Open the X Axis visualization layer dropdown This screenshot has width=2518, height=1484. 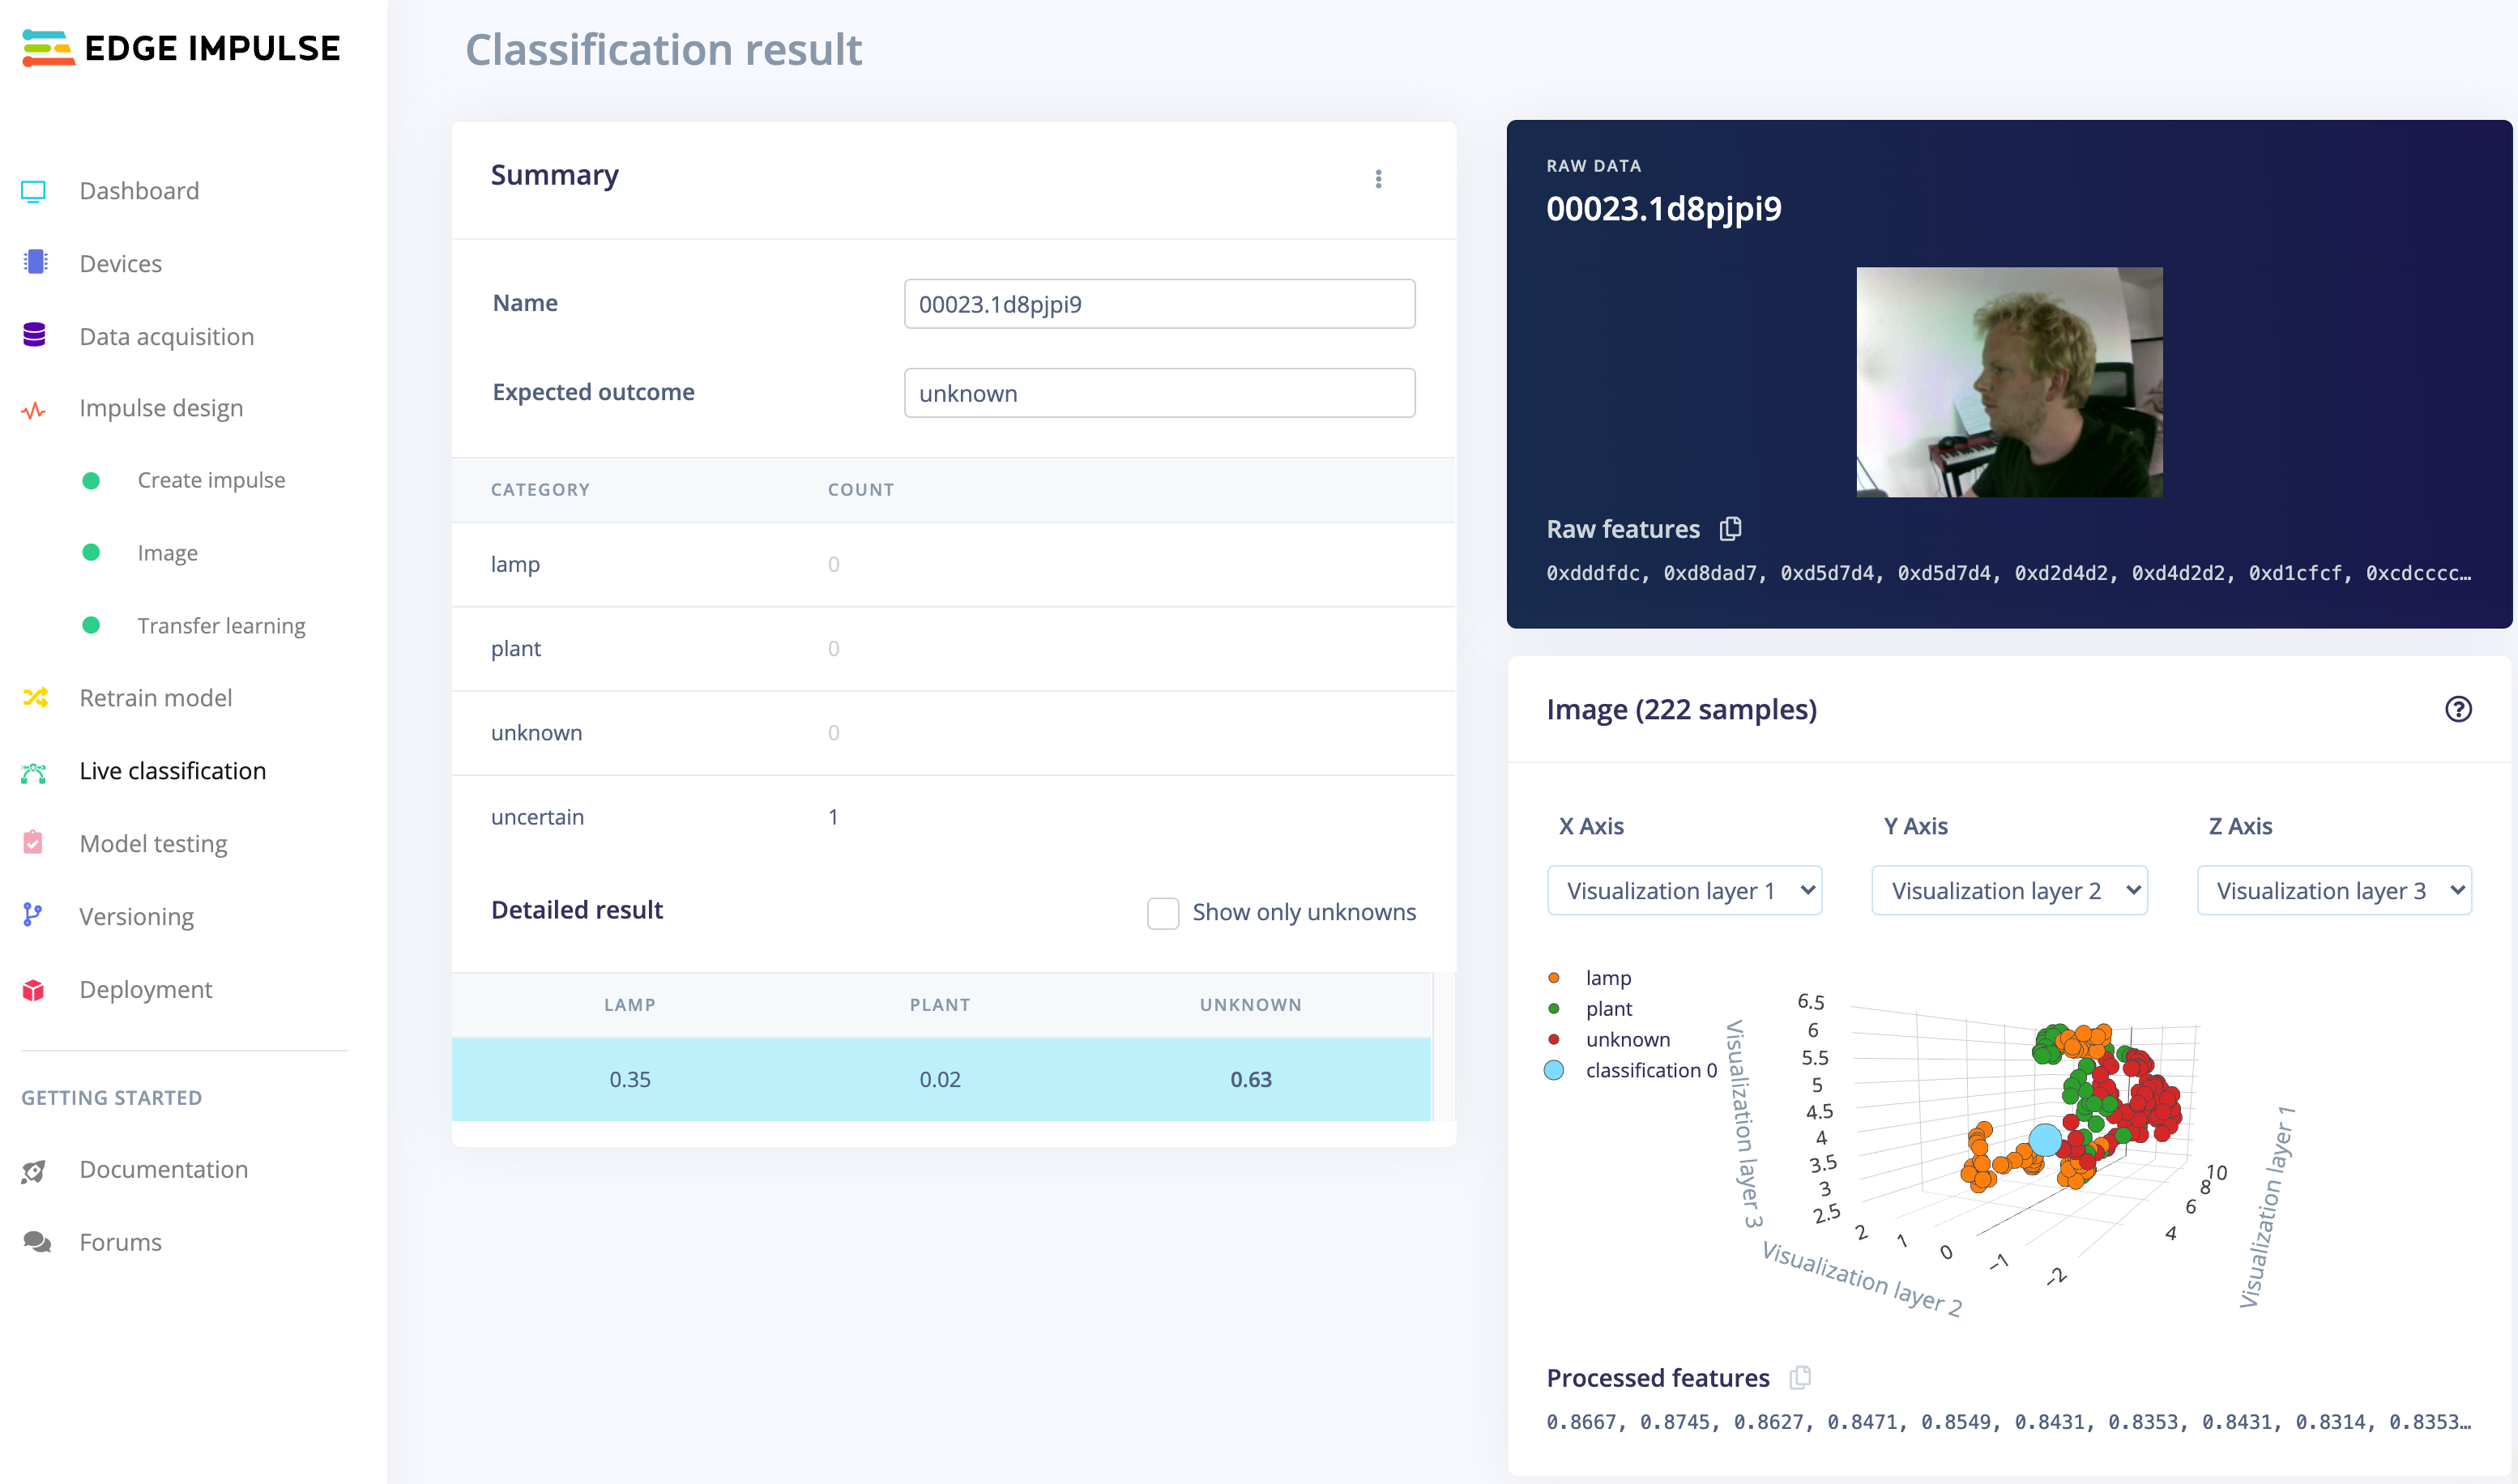coord(1684,890)
